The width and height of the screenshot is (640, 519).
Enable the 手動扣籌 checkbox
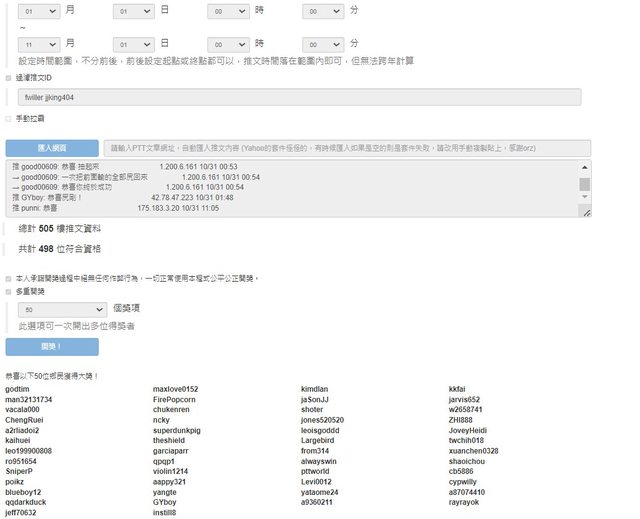click(9, 118)
